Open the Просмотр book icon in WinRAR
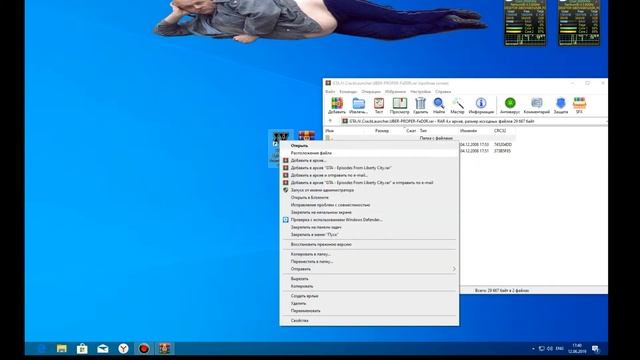The height and width of the screenshot is (360, 640). click(400, 105)
